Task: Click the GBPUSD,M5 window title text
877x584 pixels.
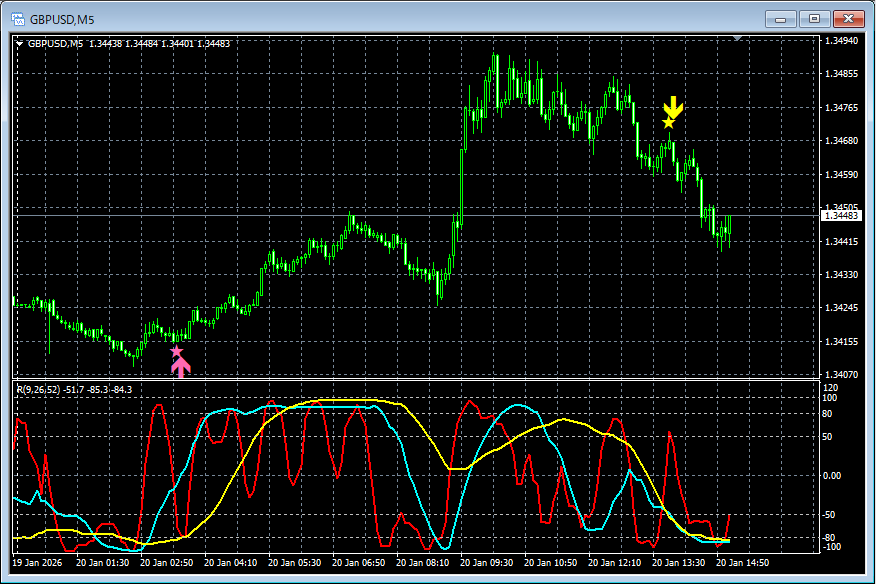Action: (x=62, y=20)
